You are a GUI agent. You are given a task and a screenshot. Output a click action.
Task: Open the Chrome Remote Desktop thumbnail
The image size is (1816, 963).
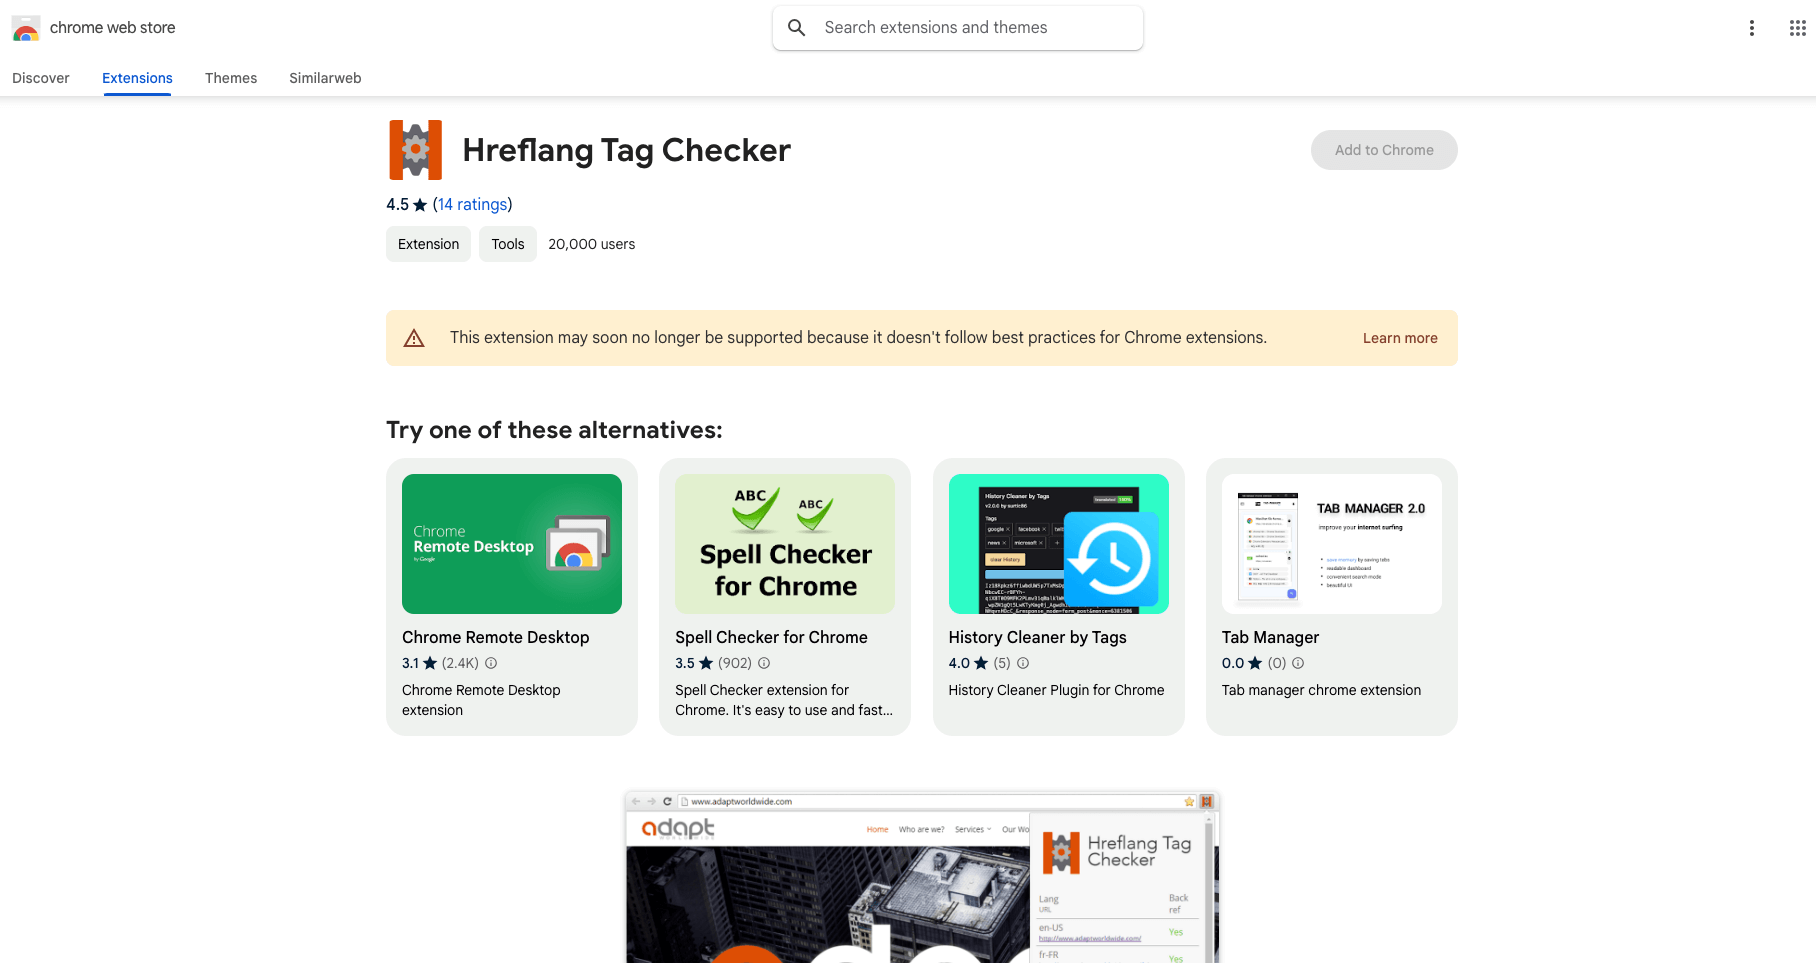pyautogui.click(x=512, y=544)
